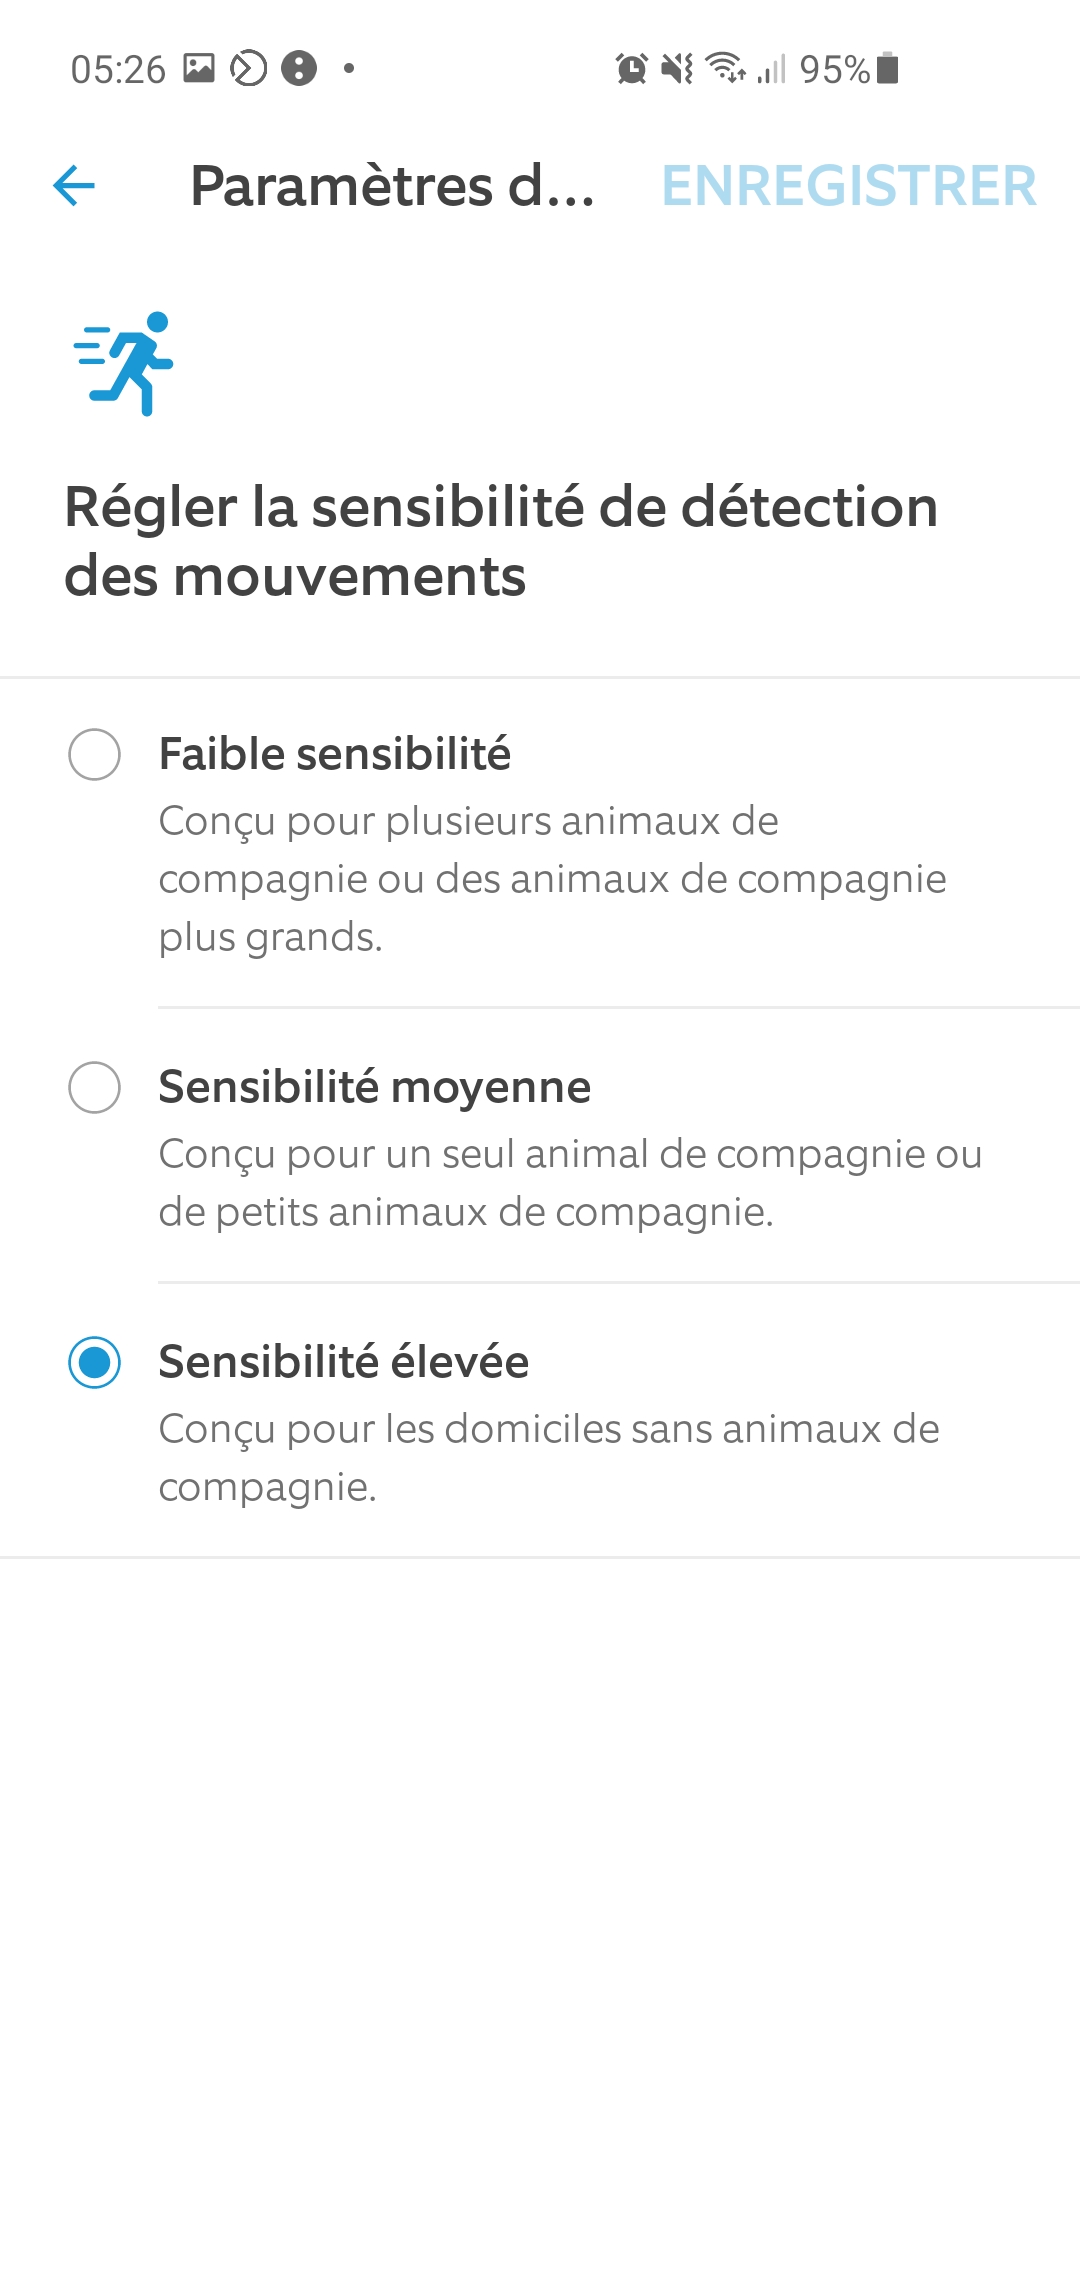Choose the Faible sensibilité option label
The width and height of the screenshot is (1080, 2280).
point(335,754)
